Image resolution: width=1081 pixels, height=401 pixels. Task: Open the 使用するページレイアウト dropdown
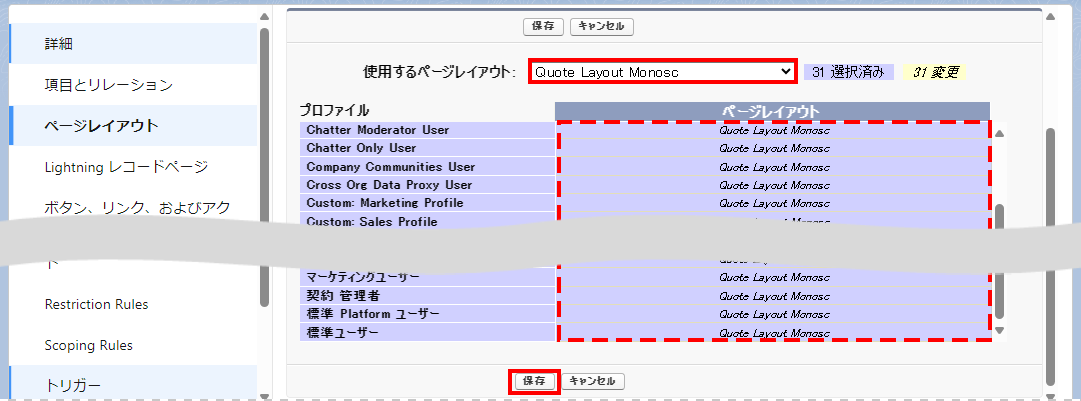point(662,72)
